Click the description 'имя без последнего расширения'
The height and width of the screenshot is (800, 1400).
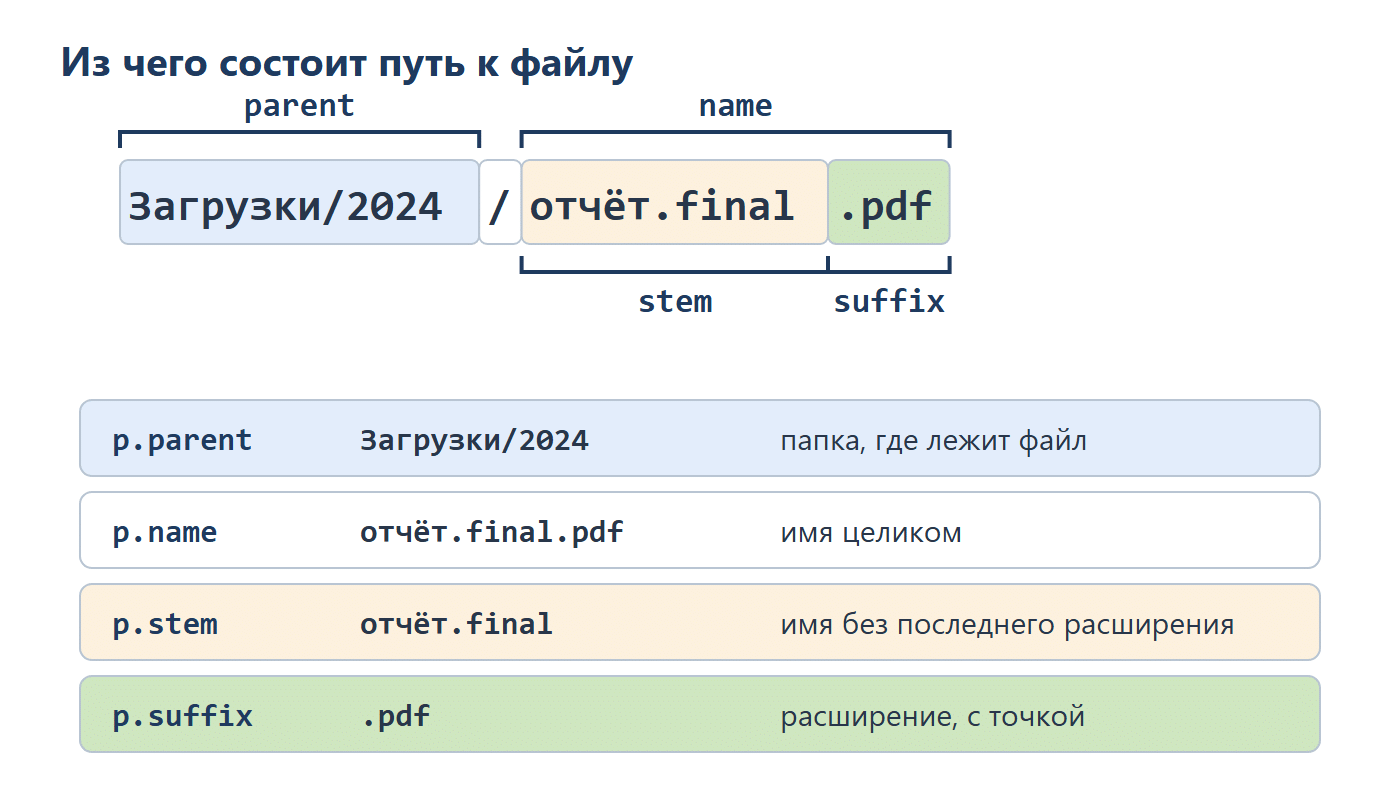[x=1007, y=624]
